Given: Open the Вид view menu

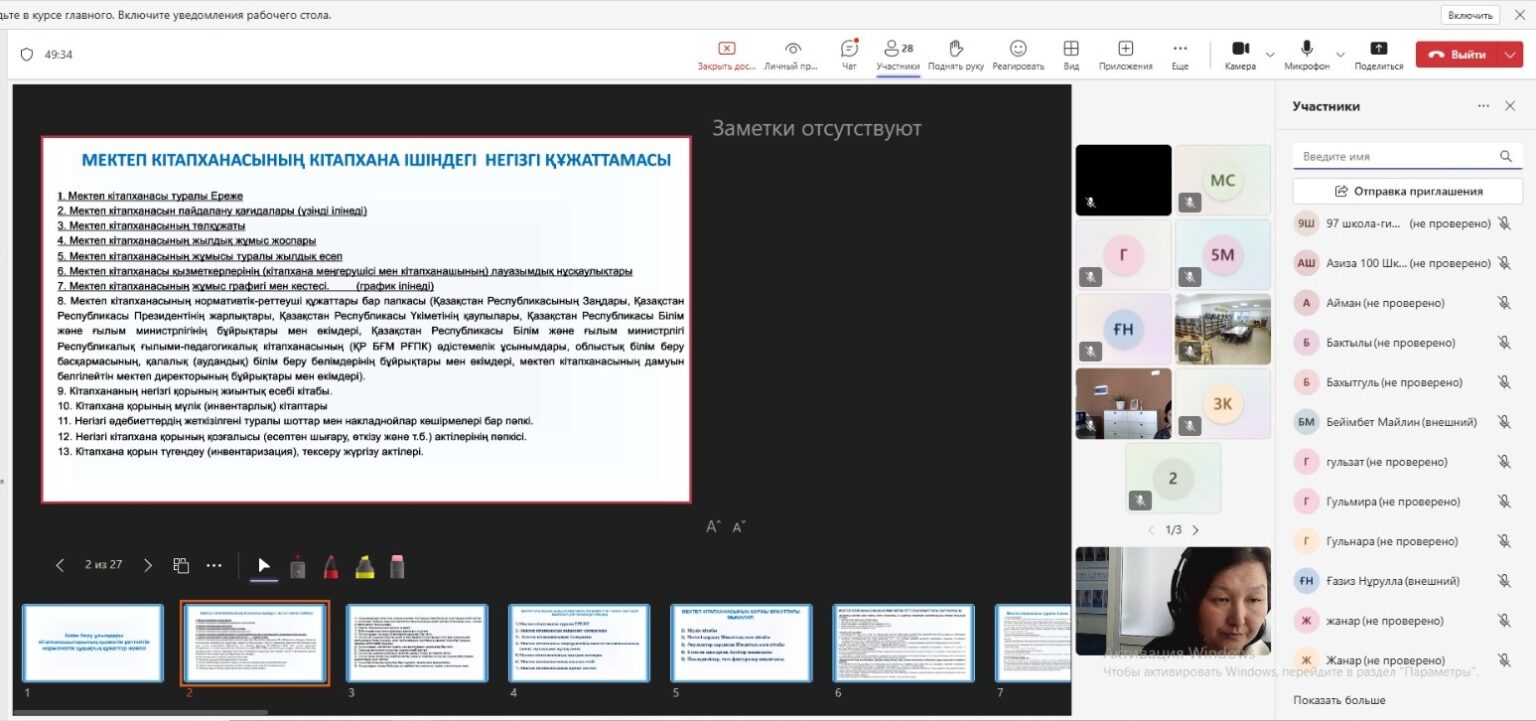Looking at the screenshot, I should click(x=1071, y=54).
